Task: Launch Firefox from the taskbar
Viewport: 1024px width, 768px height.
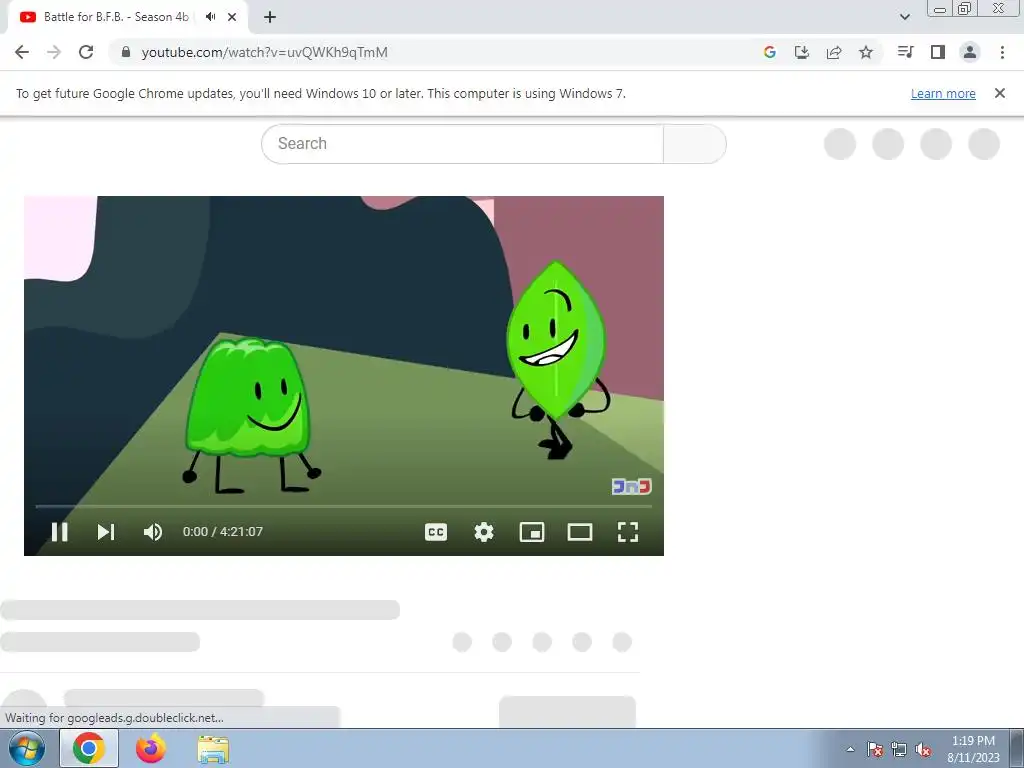Action: point(151,748)
